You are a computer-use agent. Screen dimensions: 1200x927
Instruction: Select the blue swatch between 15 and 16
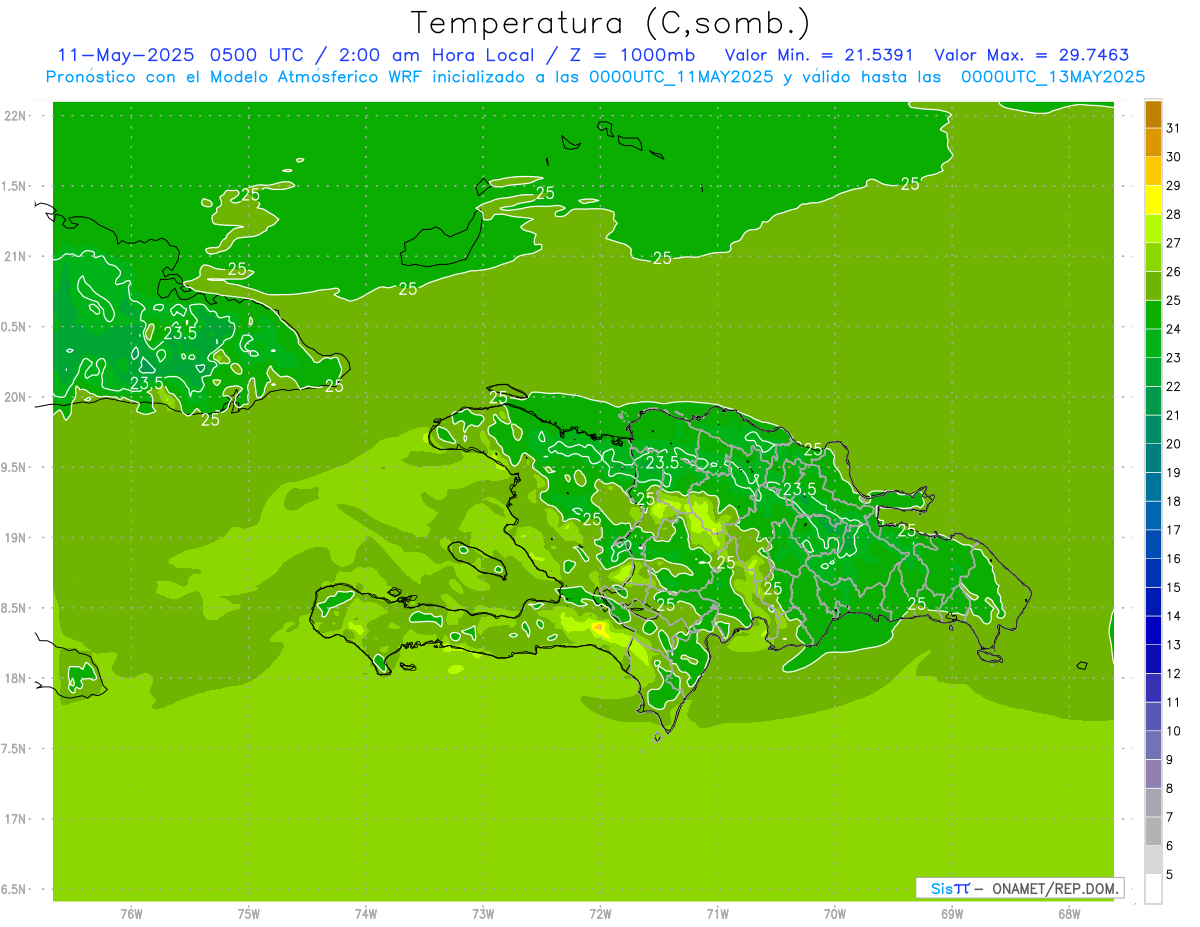click(1153, 573)
